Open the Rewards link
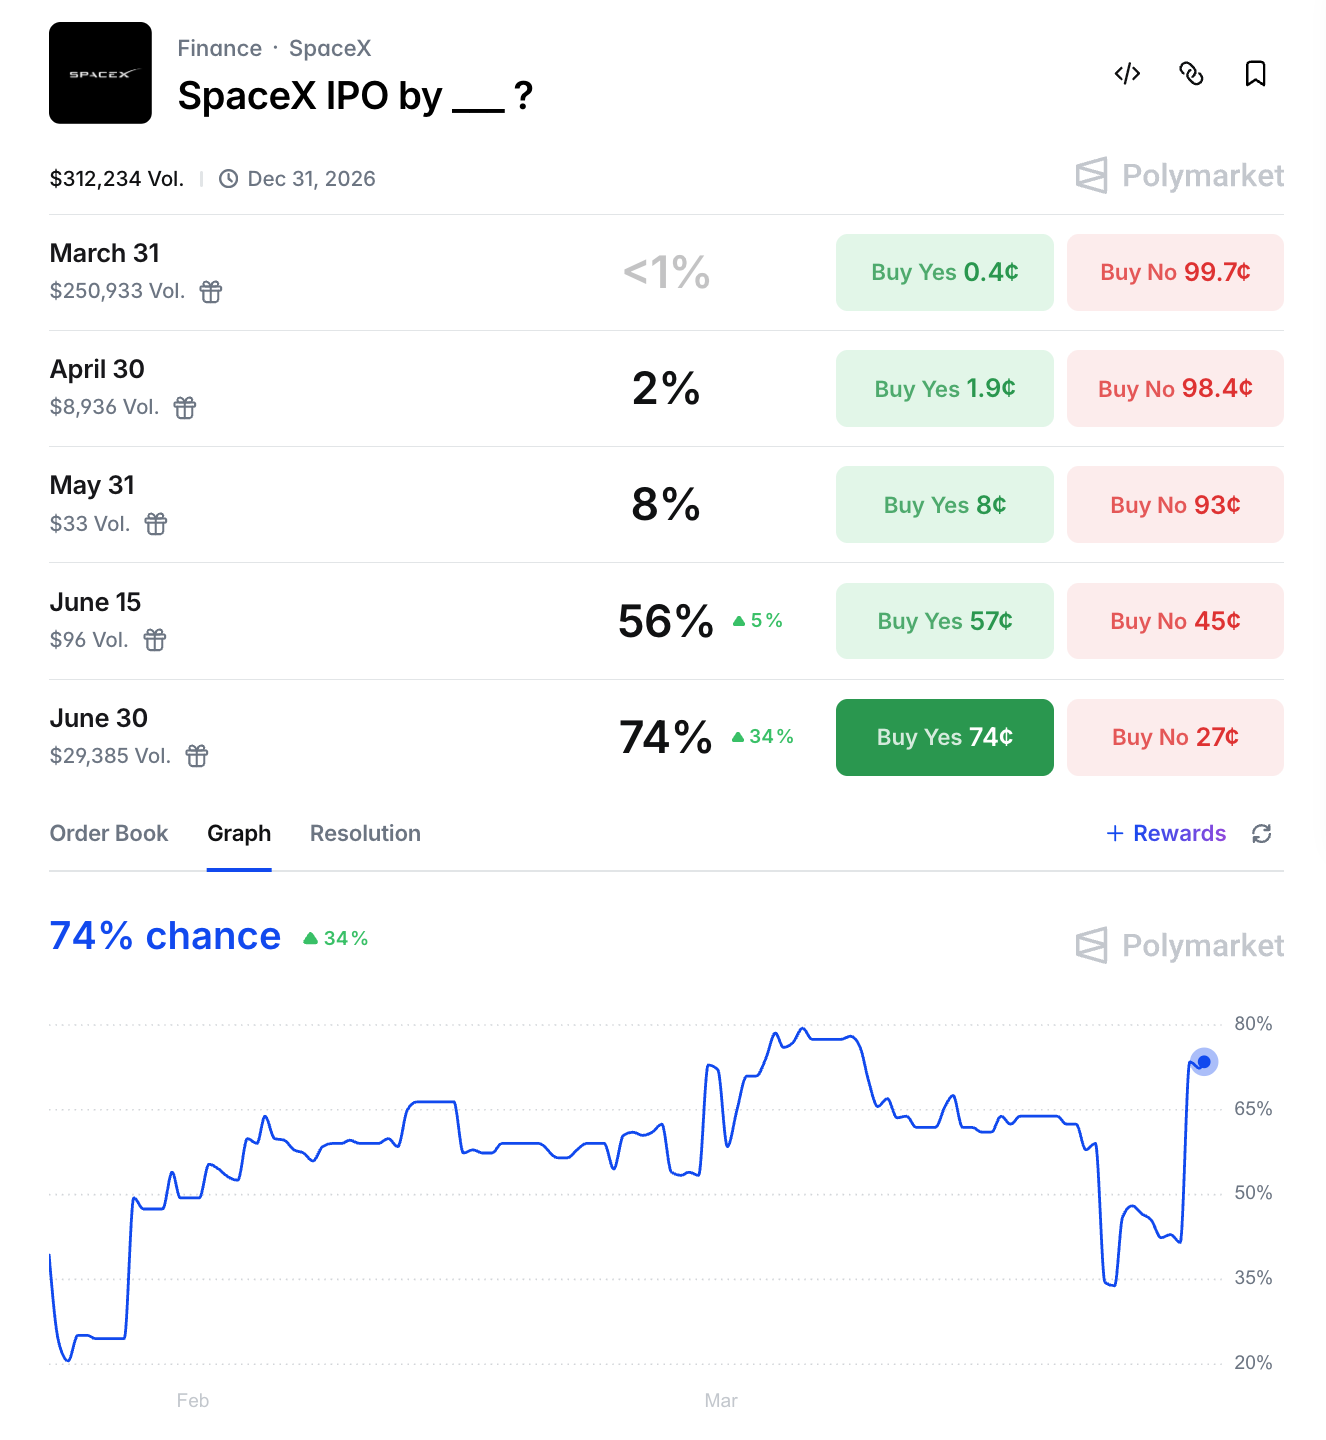 [1166, 834]
